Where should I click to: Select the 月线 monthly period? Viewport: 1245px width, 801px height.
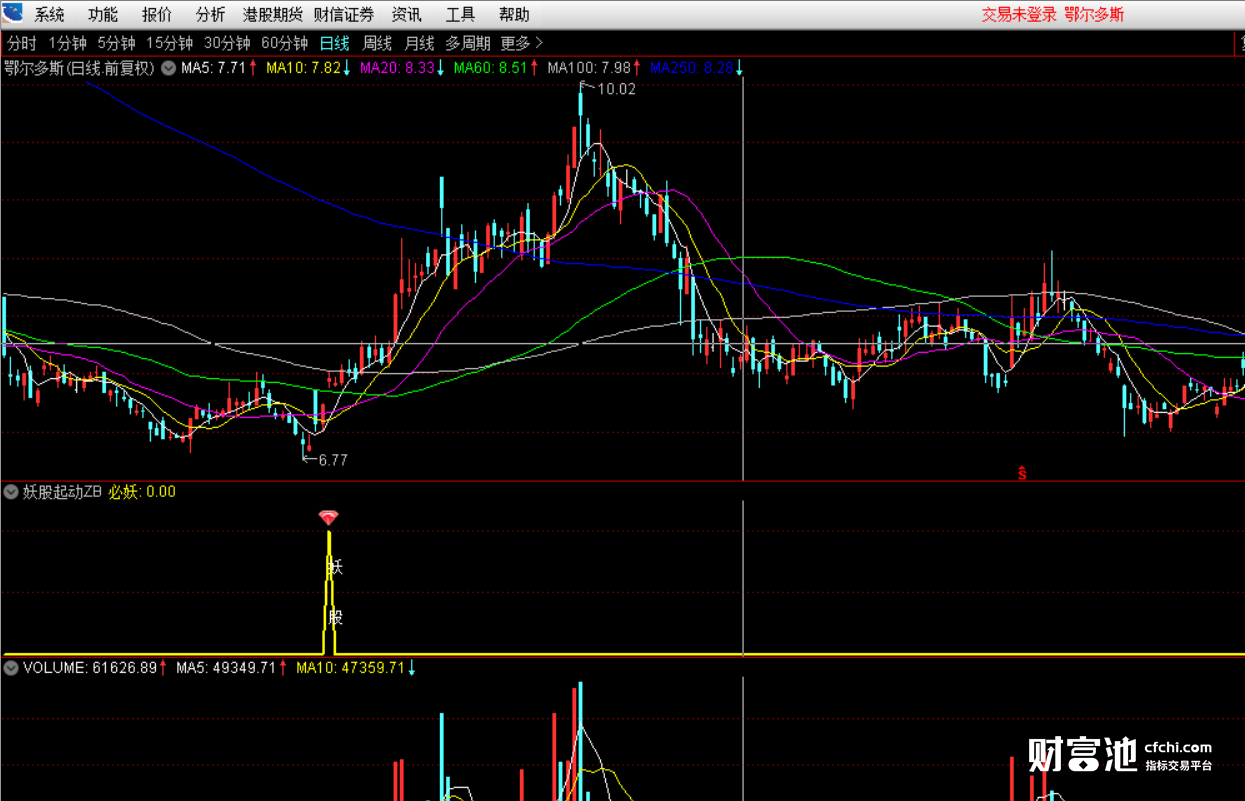pos(419,43)
